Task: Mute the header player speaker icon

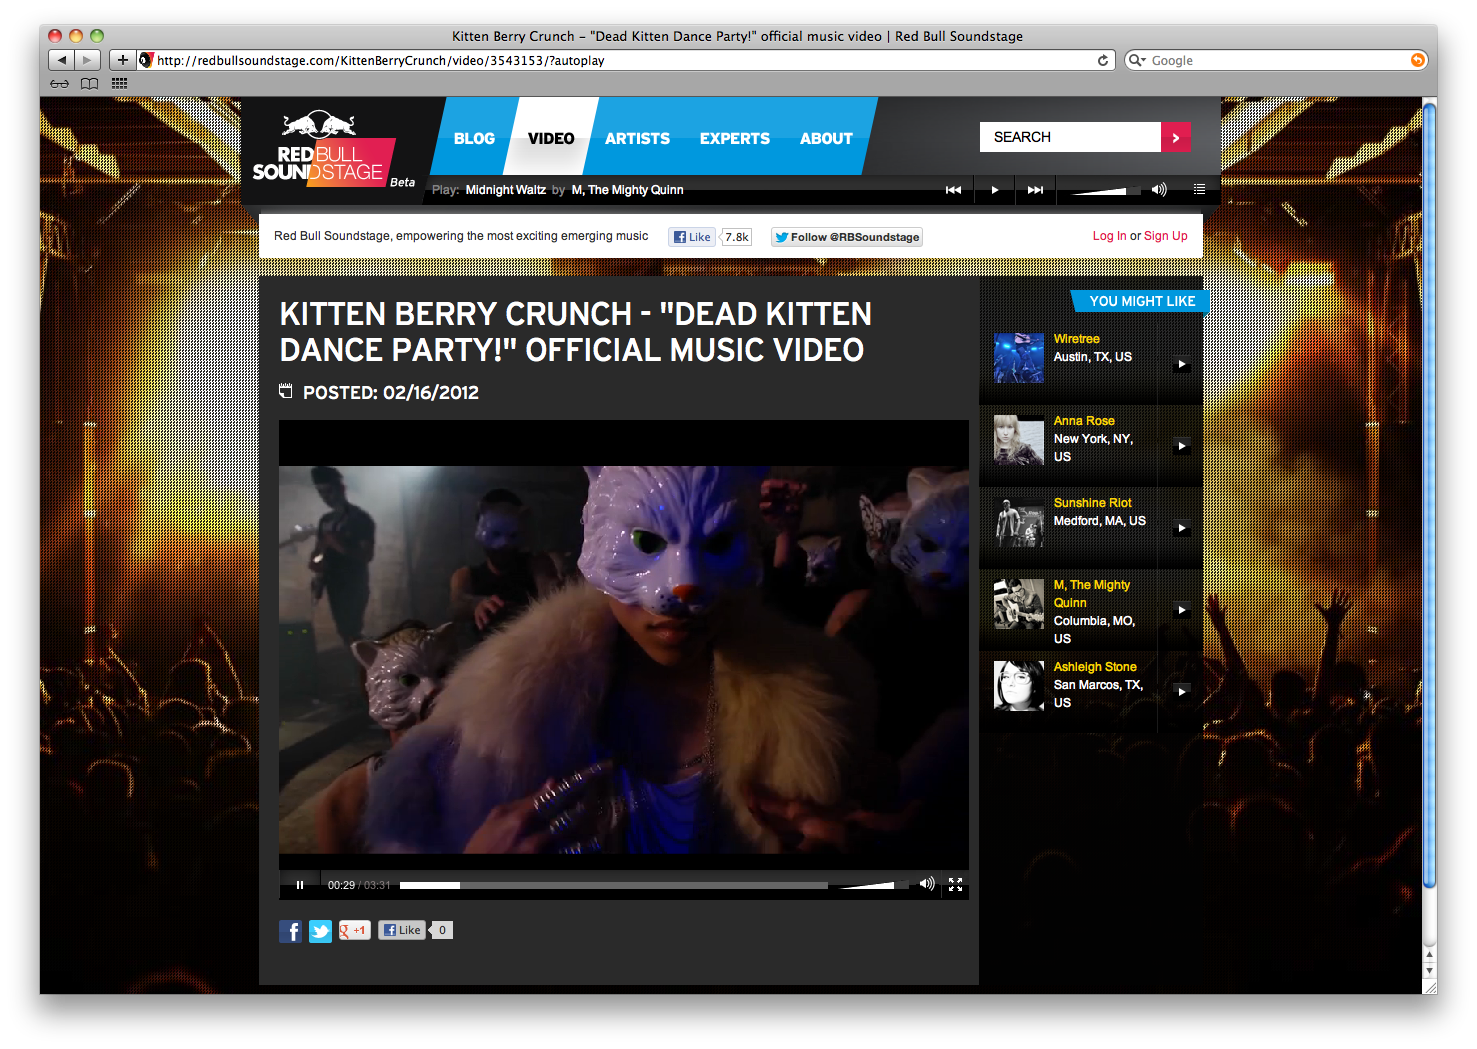Action: pos(1159,189)
